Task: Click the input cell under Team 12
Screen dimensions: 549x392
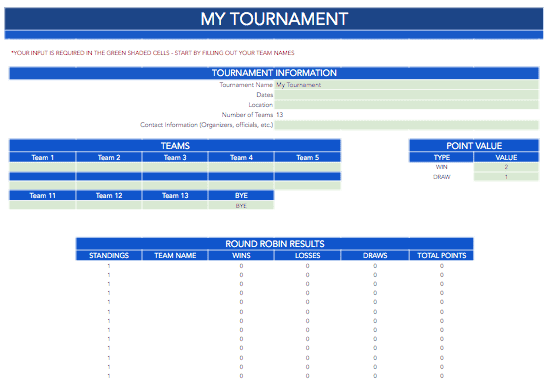Action: (x=109, y=205)
